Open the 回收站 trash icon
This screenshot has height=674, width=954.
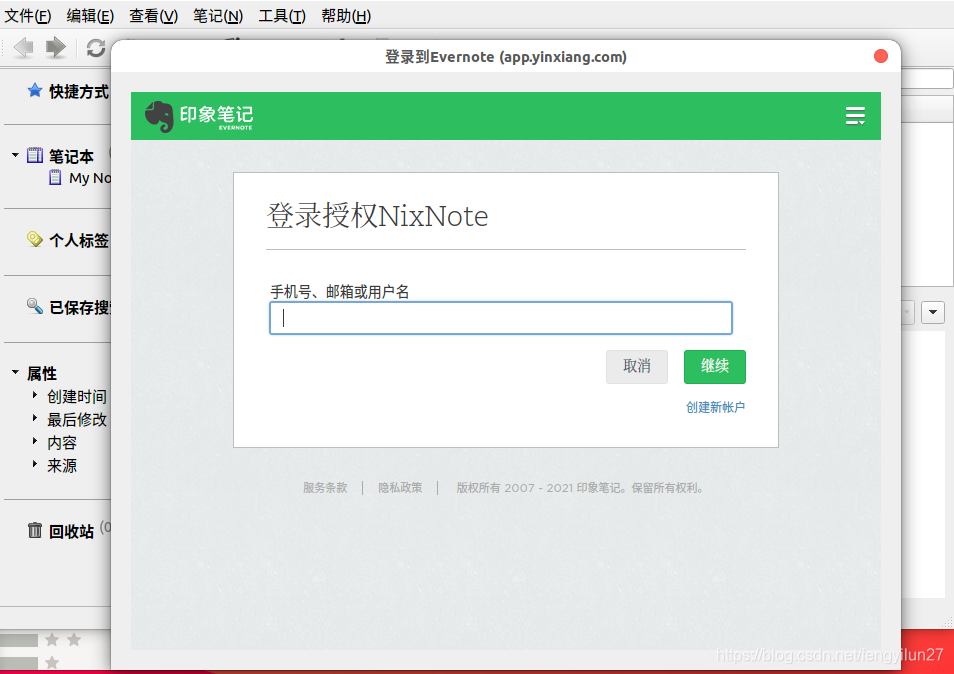(35, 531)
